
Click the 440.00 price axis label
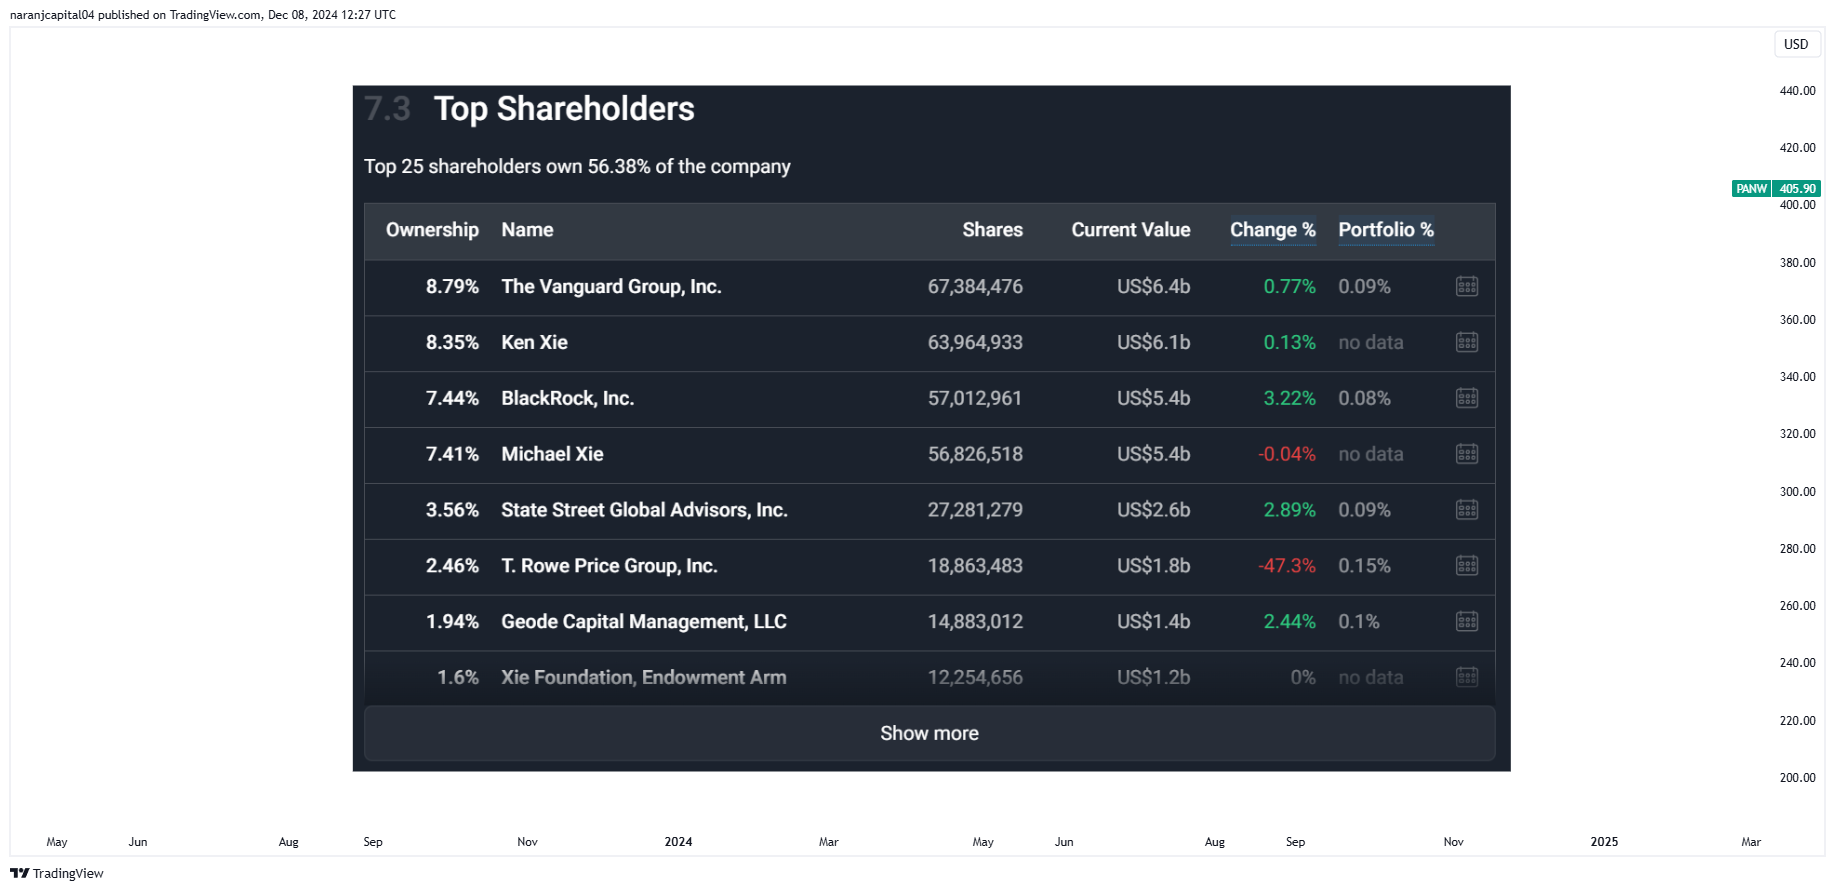(1797, 91)
